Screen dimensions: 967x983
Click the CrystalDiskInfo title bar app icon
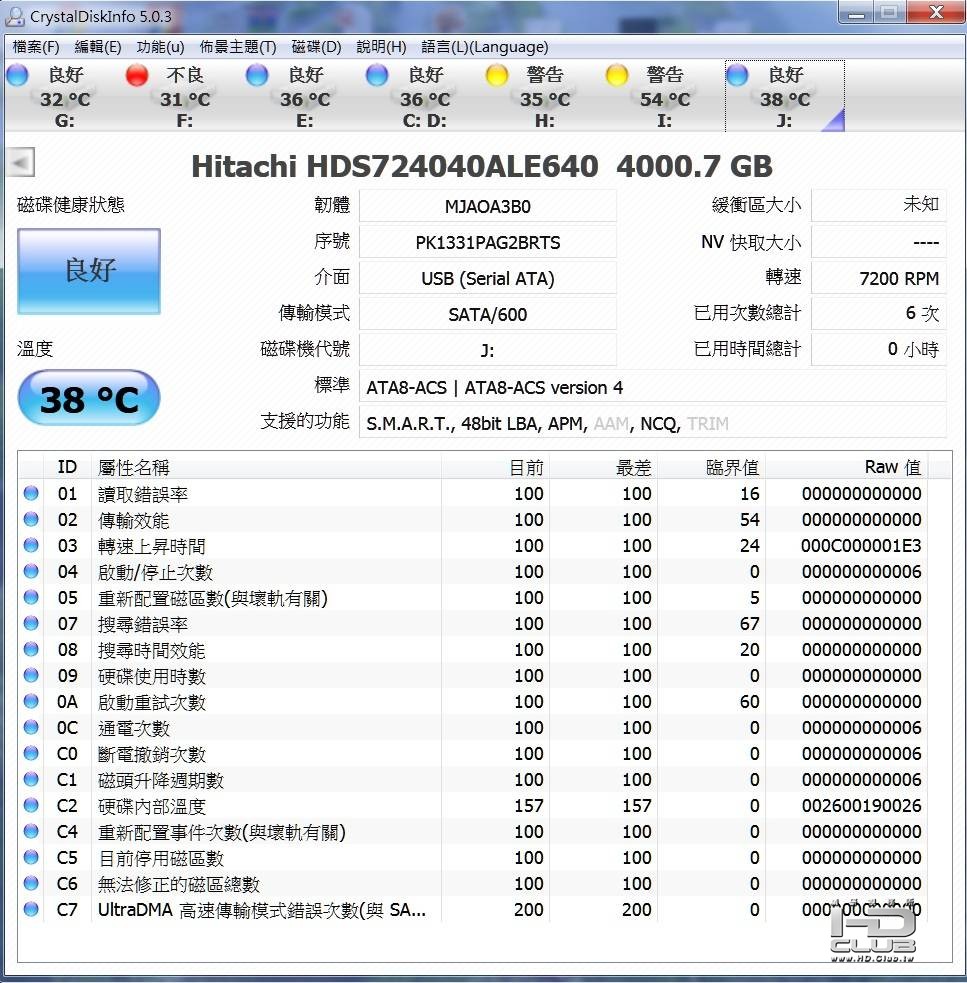click(15, 16)
